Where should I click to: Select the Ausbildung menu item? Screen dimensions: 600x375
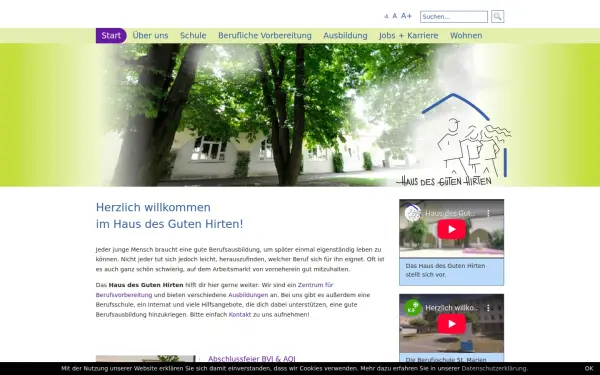click(x=345, y=36)
